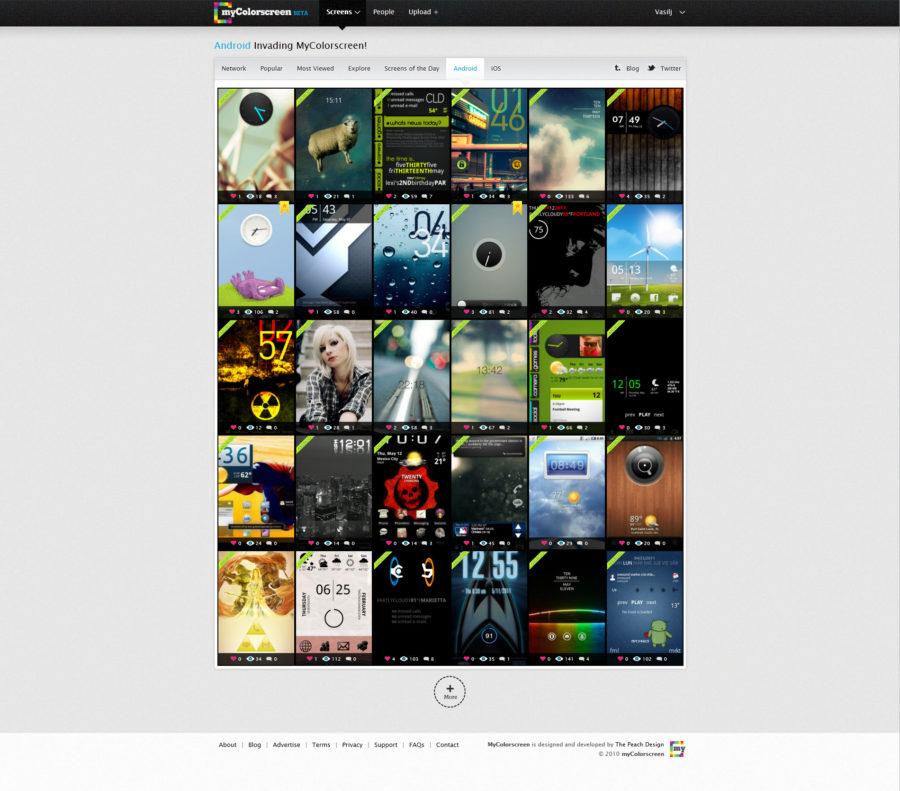Click views eye under wooden speaker screen
900x791 pixels.
pos(638,543)
